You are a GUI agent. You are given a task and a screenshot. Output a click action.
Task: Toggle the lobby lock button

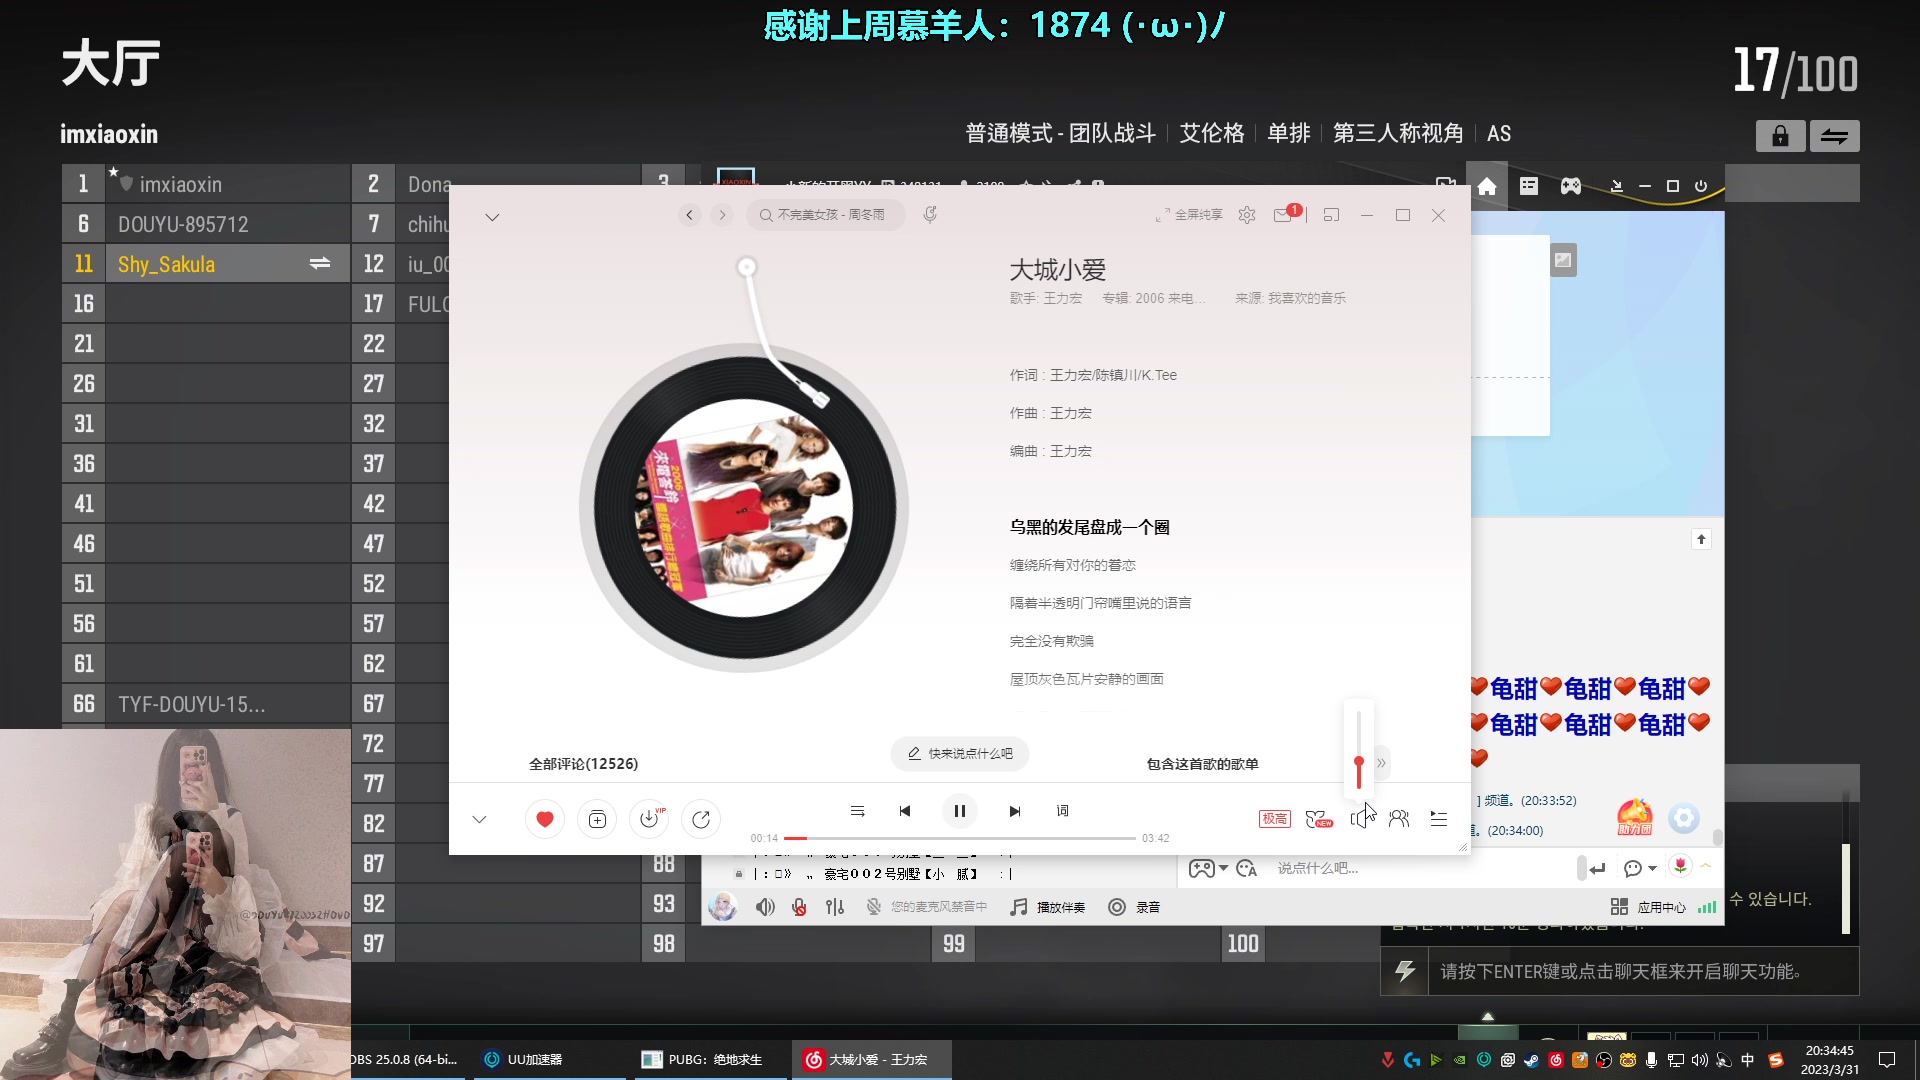(x=1780, y=136)
